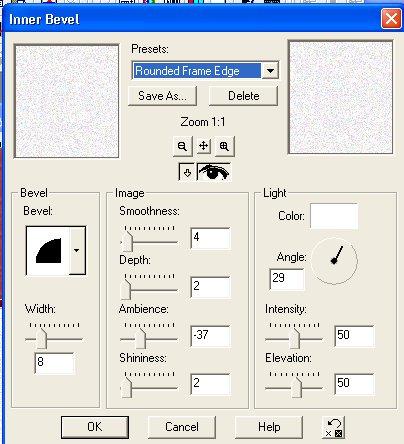Click the zoom in magnifier icon
Image resolution: width=404 pixels, height=444 pixels.
point(225,146)
